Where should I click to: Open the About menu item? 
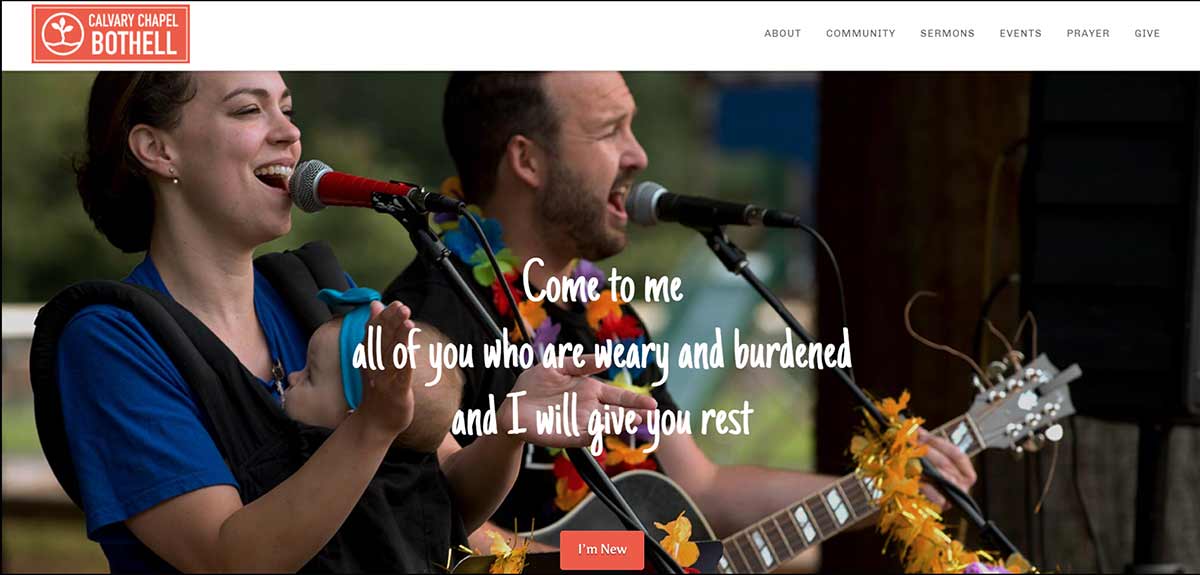pos(782,33)
